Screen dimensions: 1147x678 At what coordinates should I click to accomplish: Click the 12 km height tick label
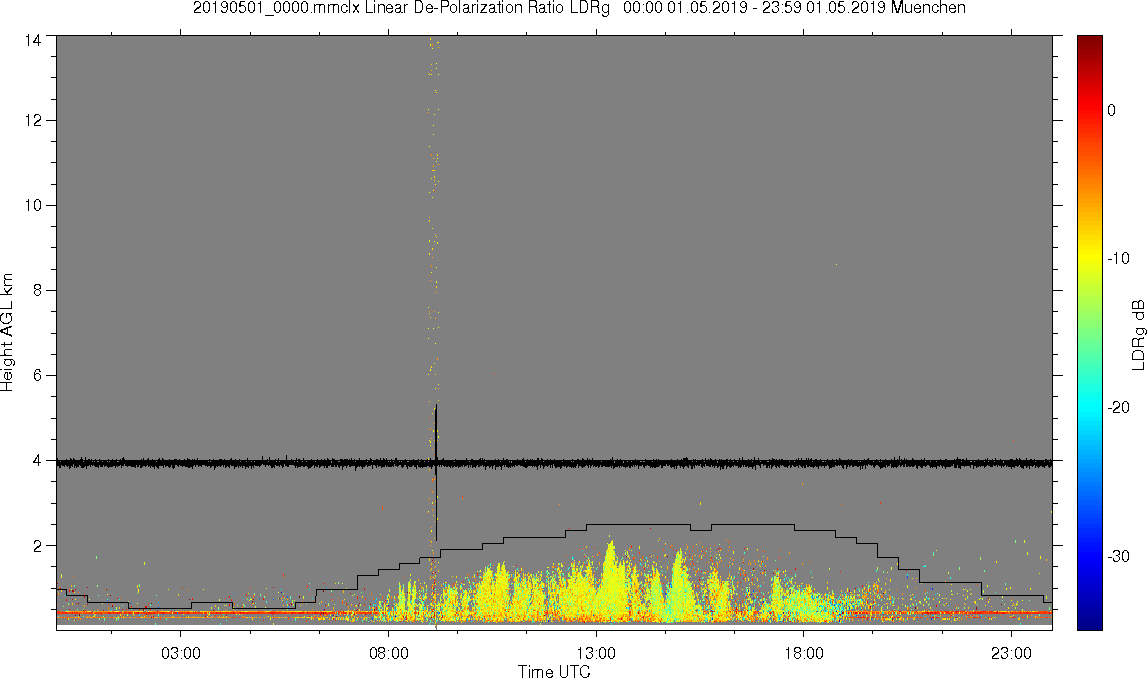pyautogui.click(x=33, y=121)
